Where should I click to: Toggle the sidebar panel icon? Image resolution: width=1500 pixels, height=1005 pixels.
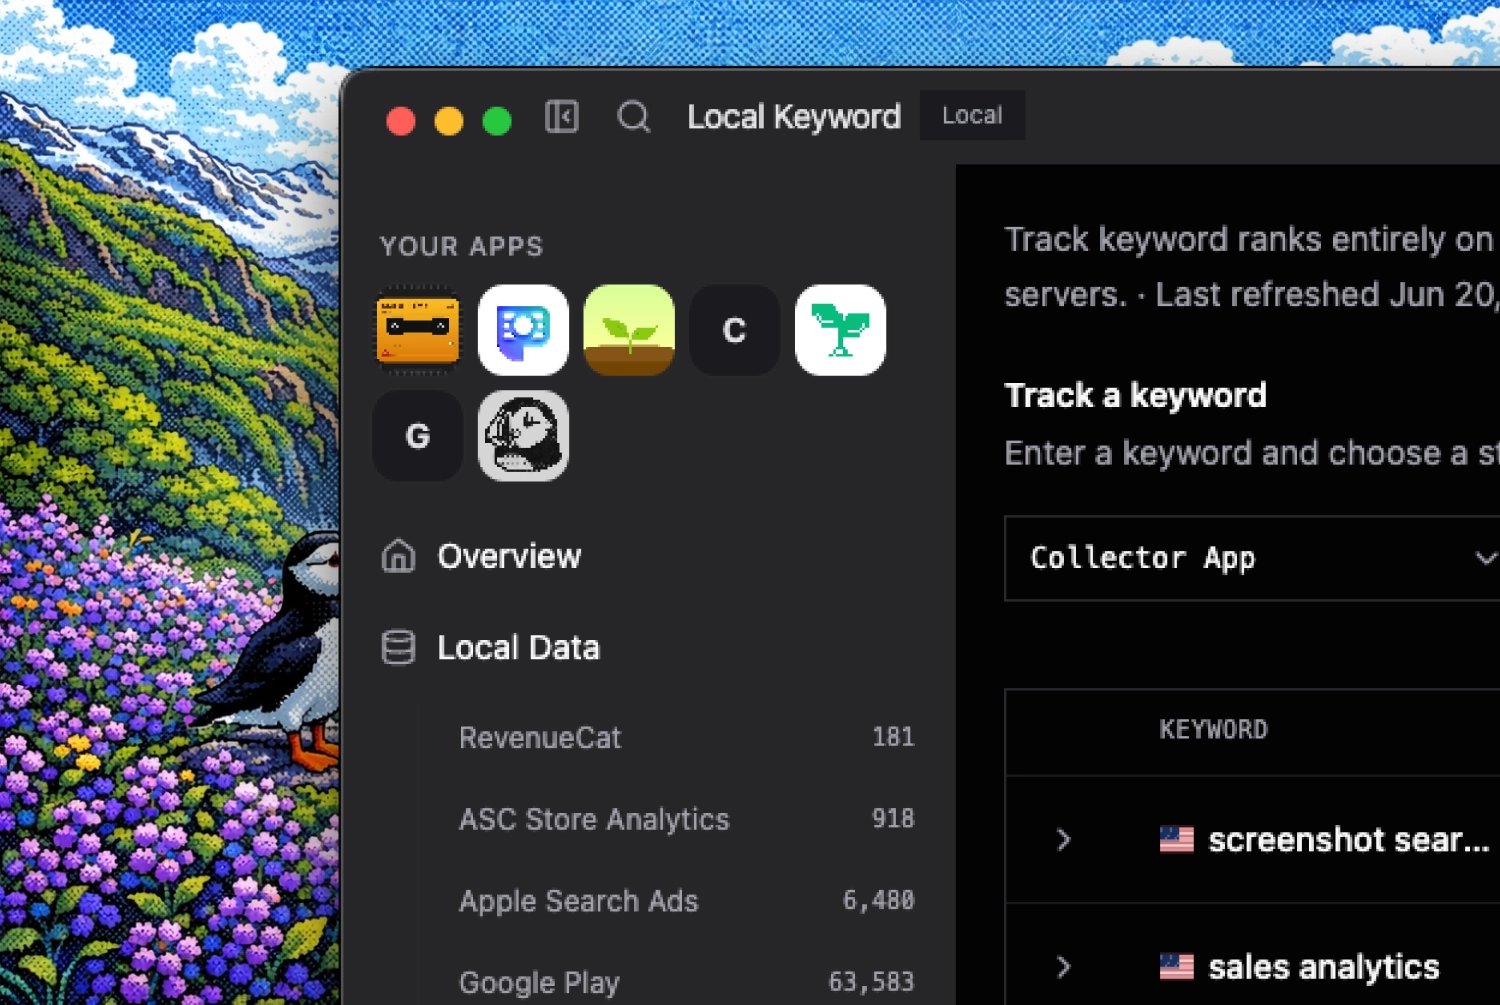561,117
